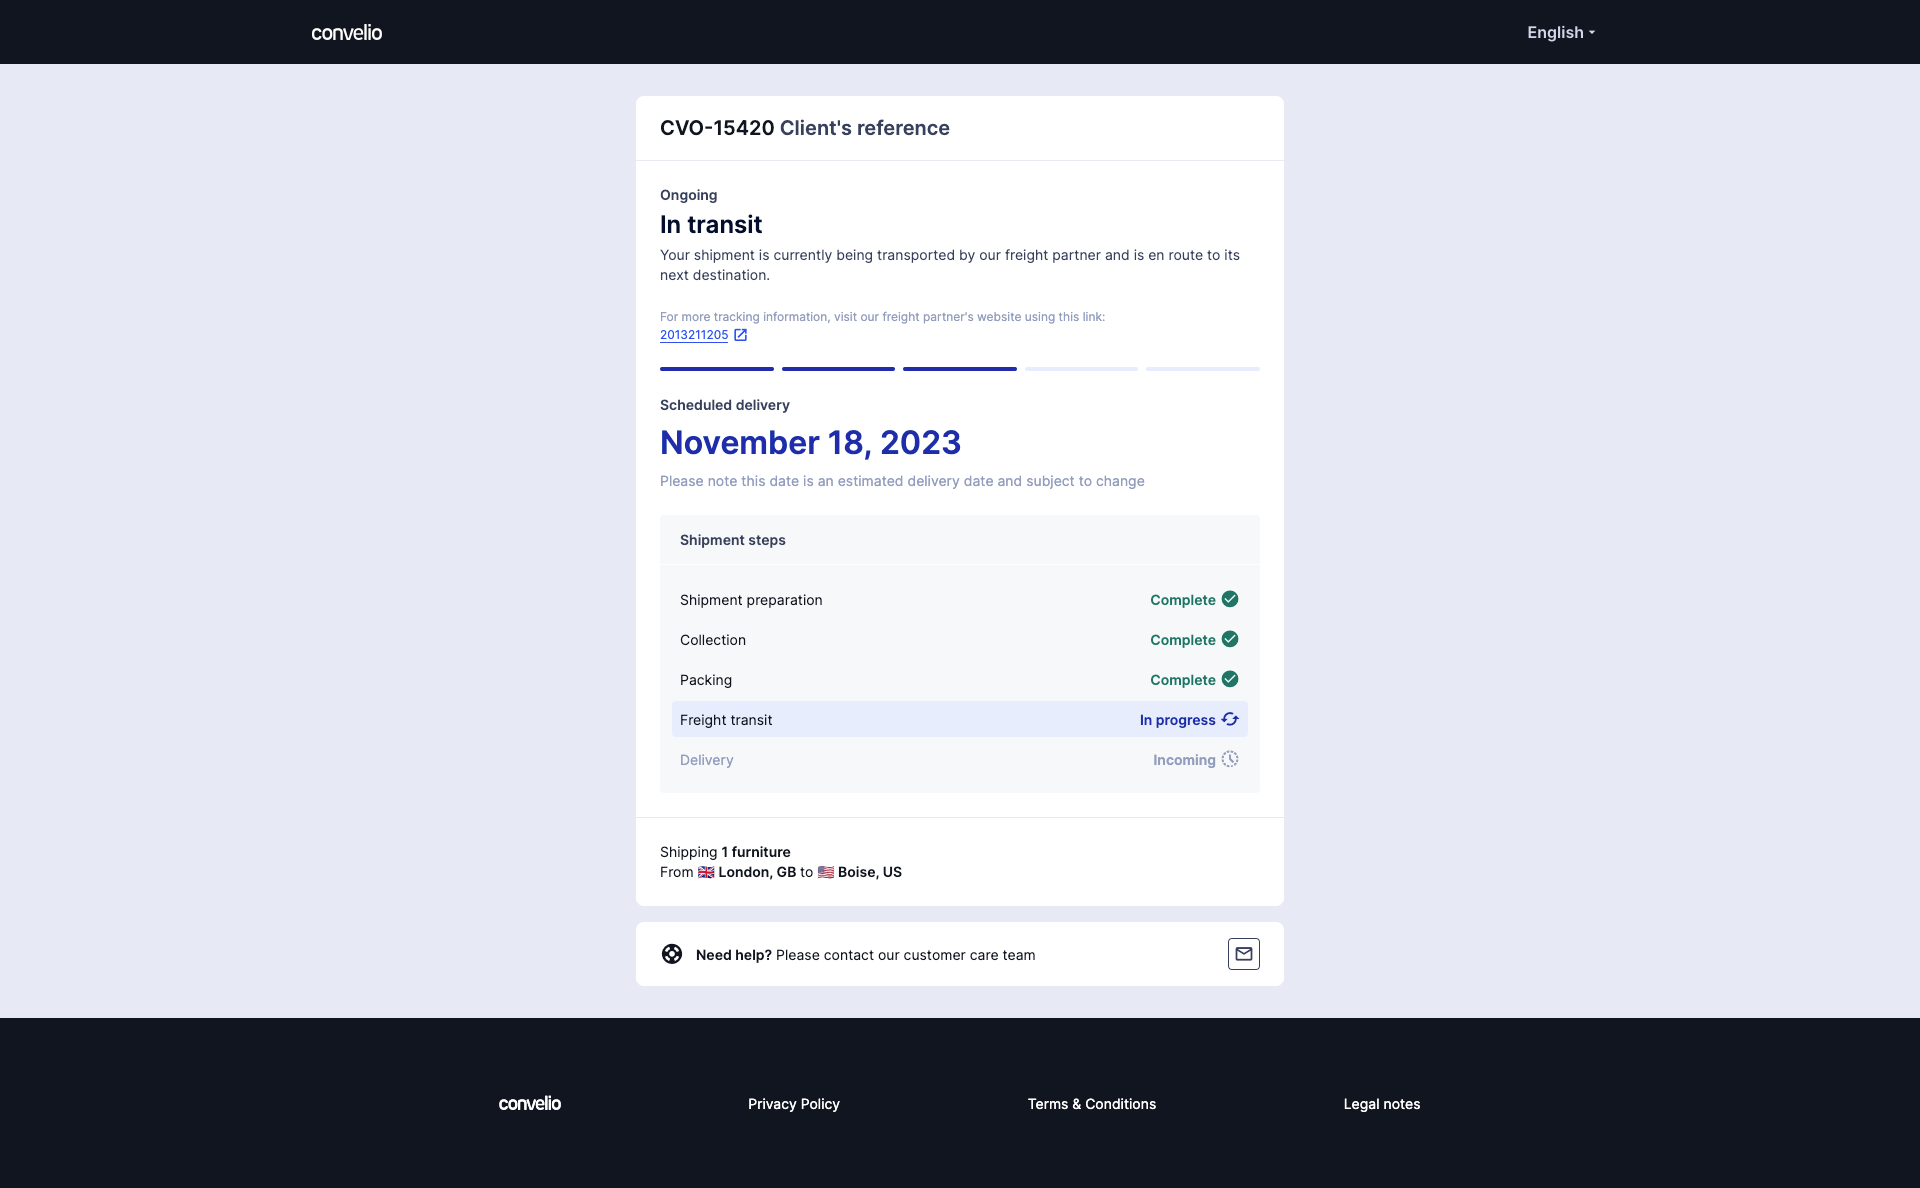Open the Legal notes footer link
1920x1188 pixels.
(1382, 1104)
